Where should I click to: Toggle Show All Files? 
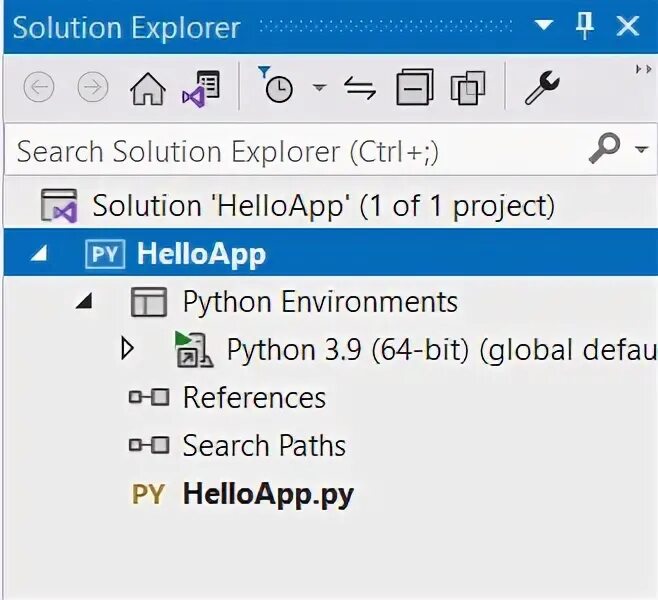point(467,89)
